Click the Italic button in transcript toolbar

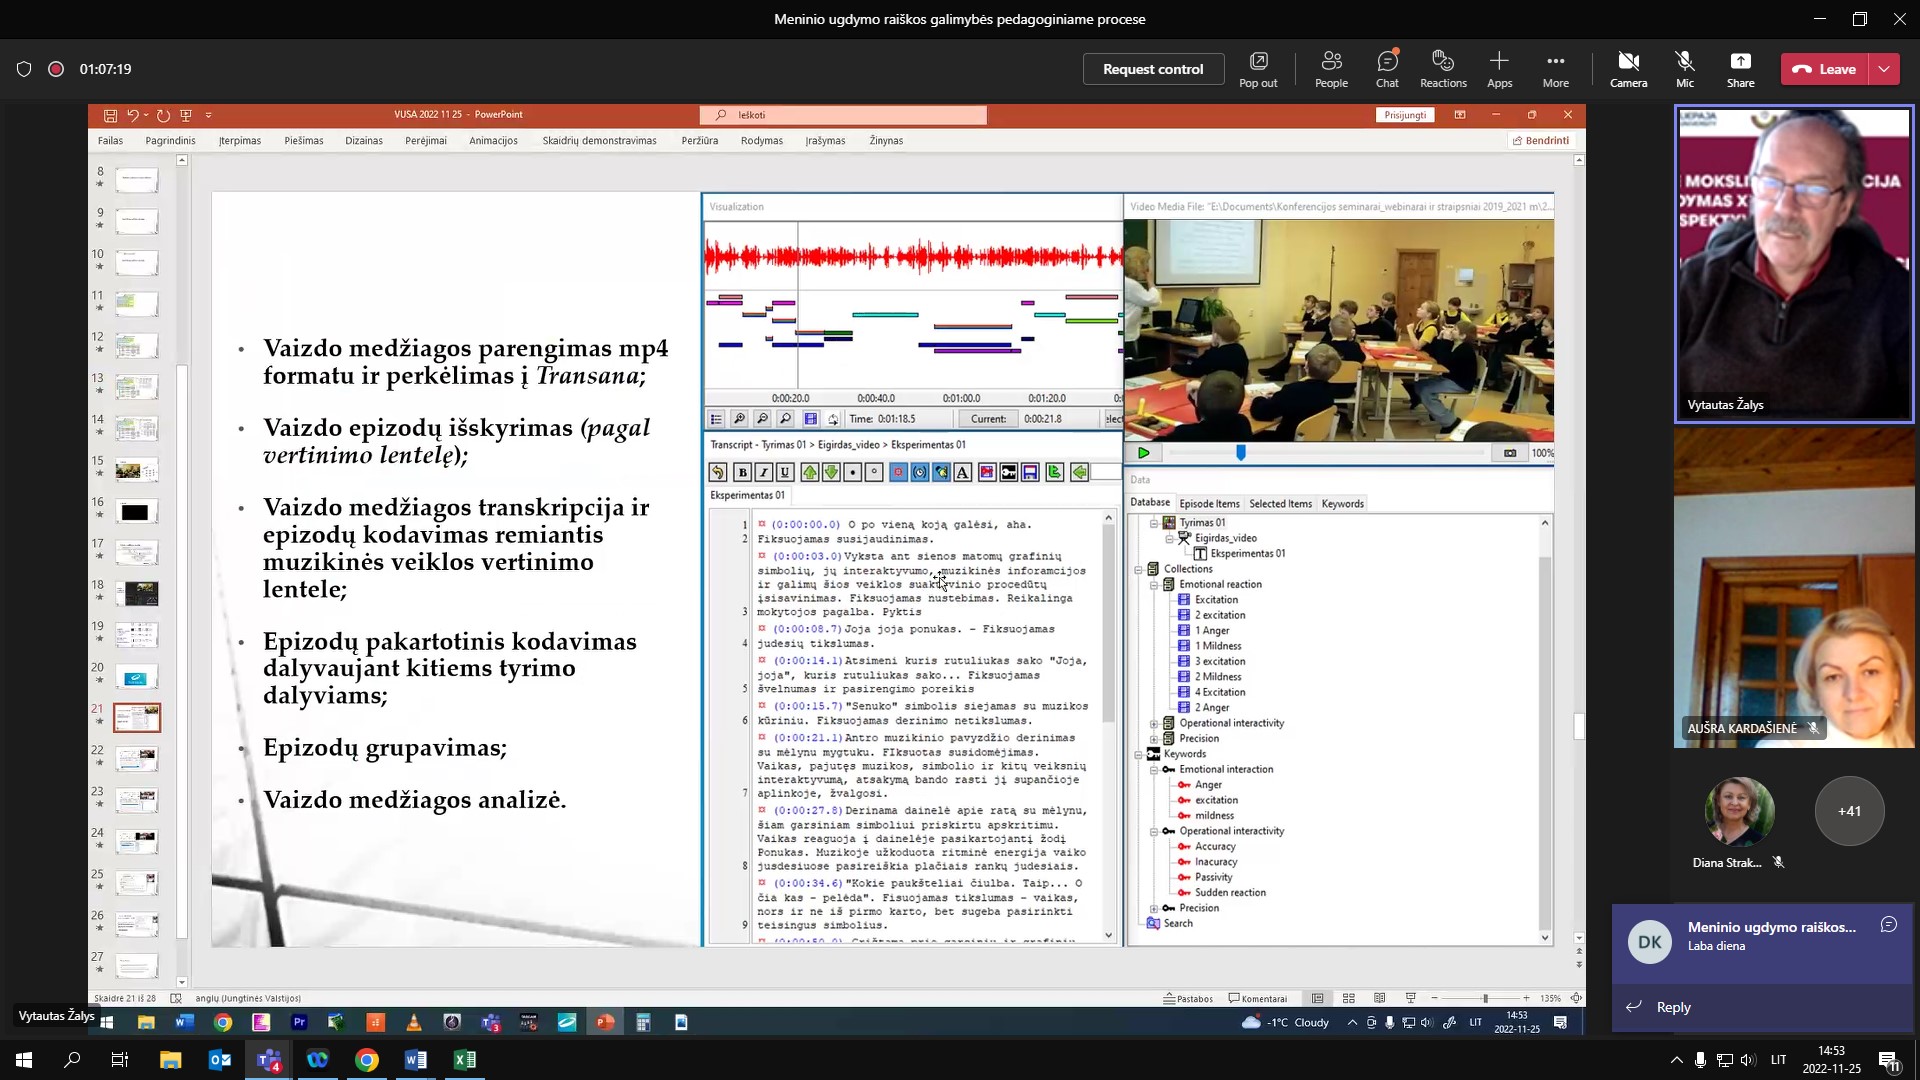coord(763,472)
